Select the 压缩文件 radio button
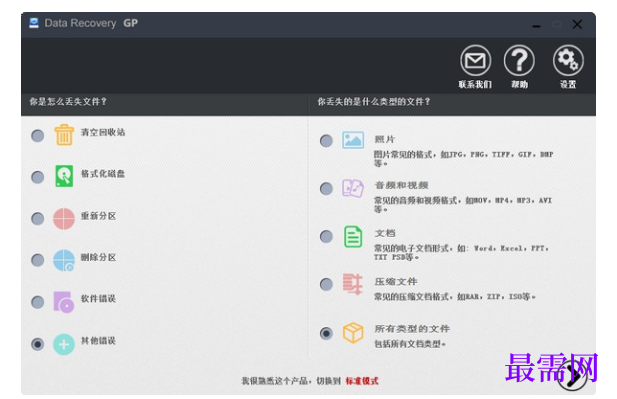 click(326, 284)
